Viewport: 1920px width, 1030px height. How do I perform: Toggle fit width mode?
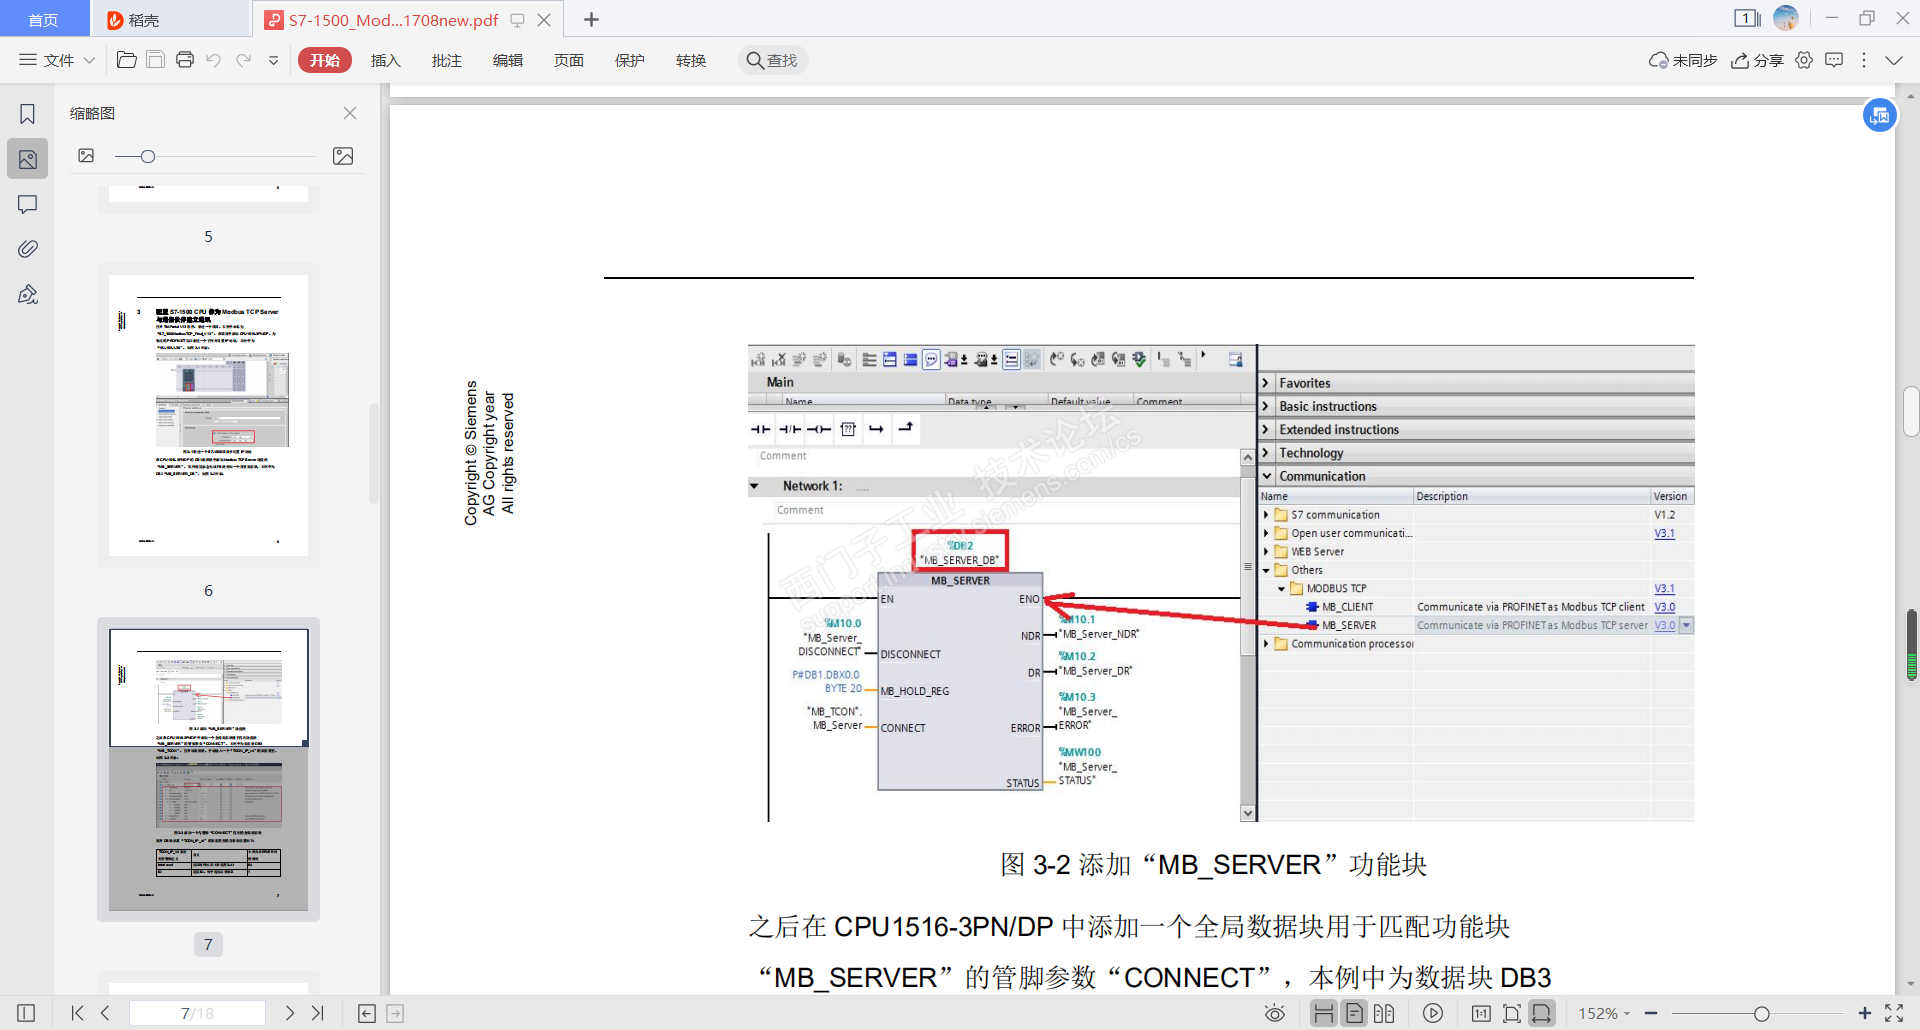click(1542, 1013)
